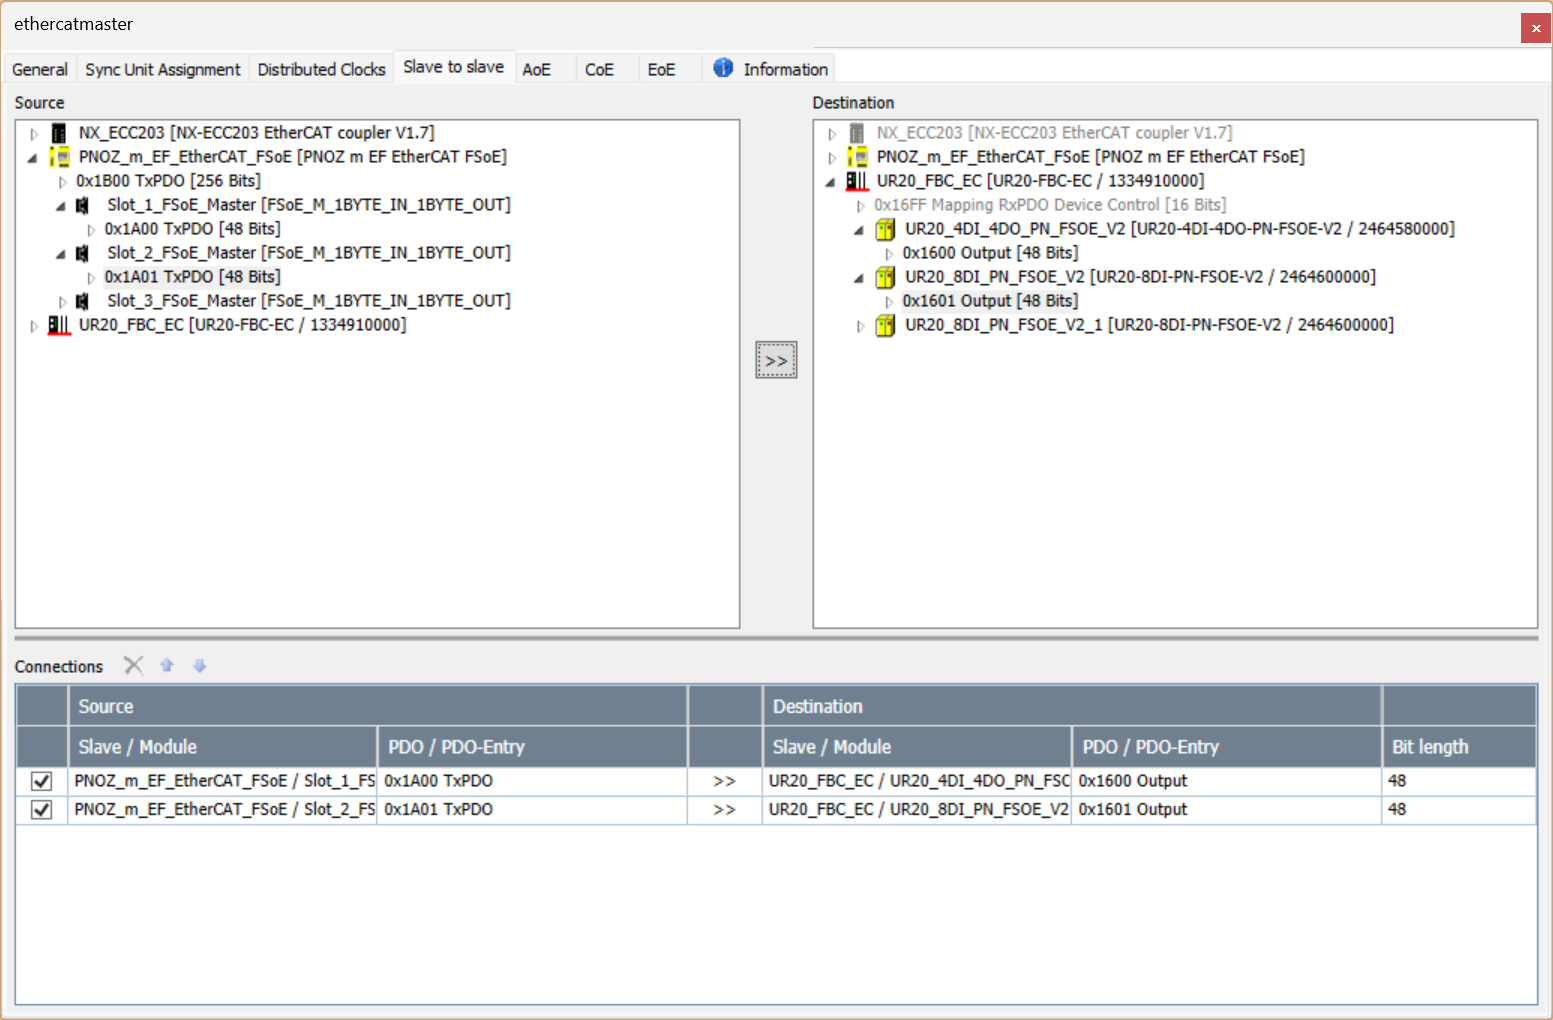Uncheck the 0x1A00 TxPDO connection checkbox
The height and width of the screenshot is (1020, 1553).
(41, 781)
